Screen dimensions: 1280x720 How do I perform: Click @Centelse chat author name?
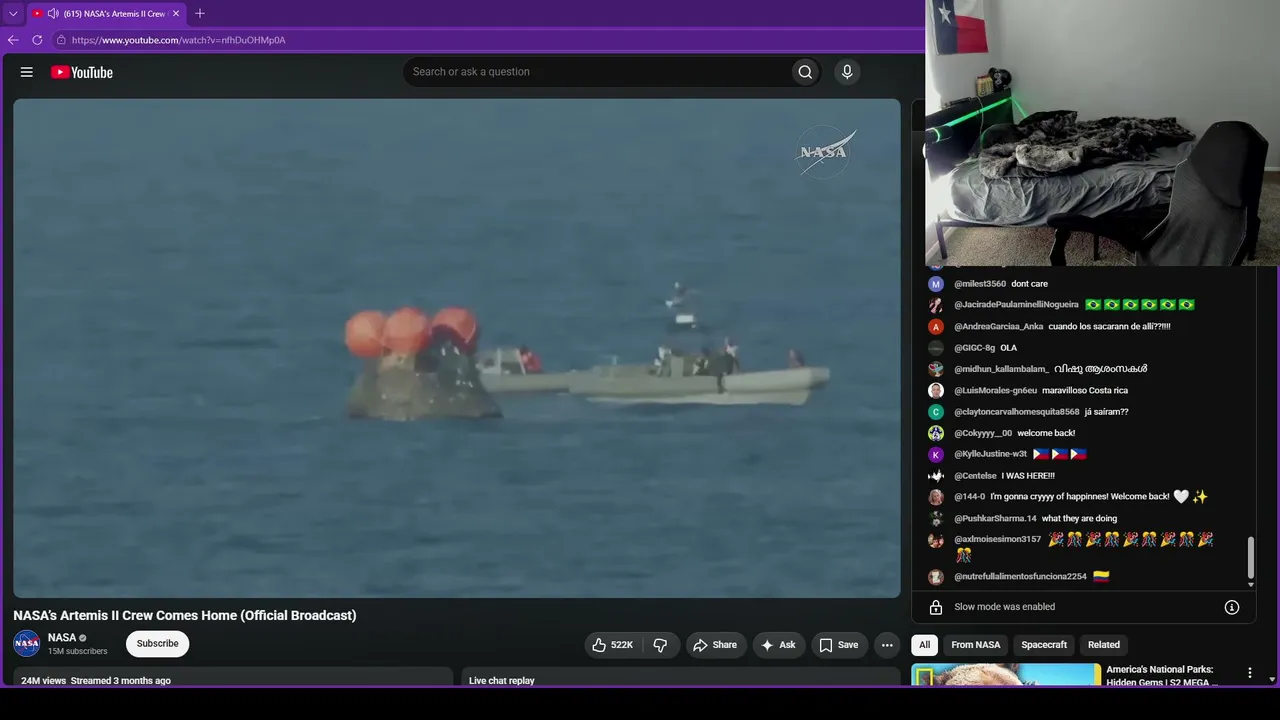975,476
